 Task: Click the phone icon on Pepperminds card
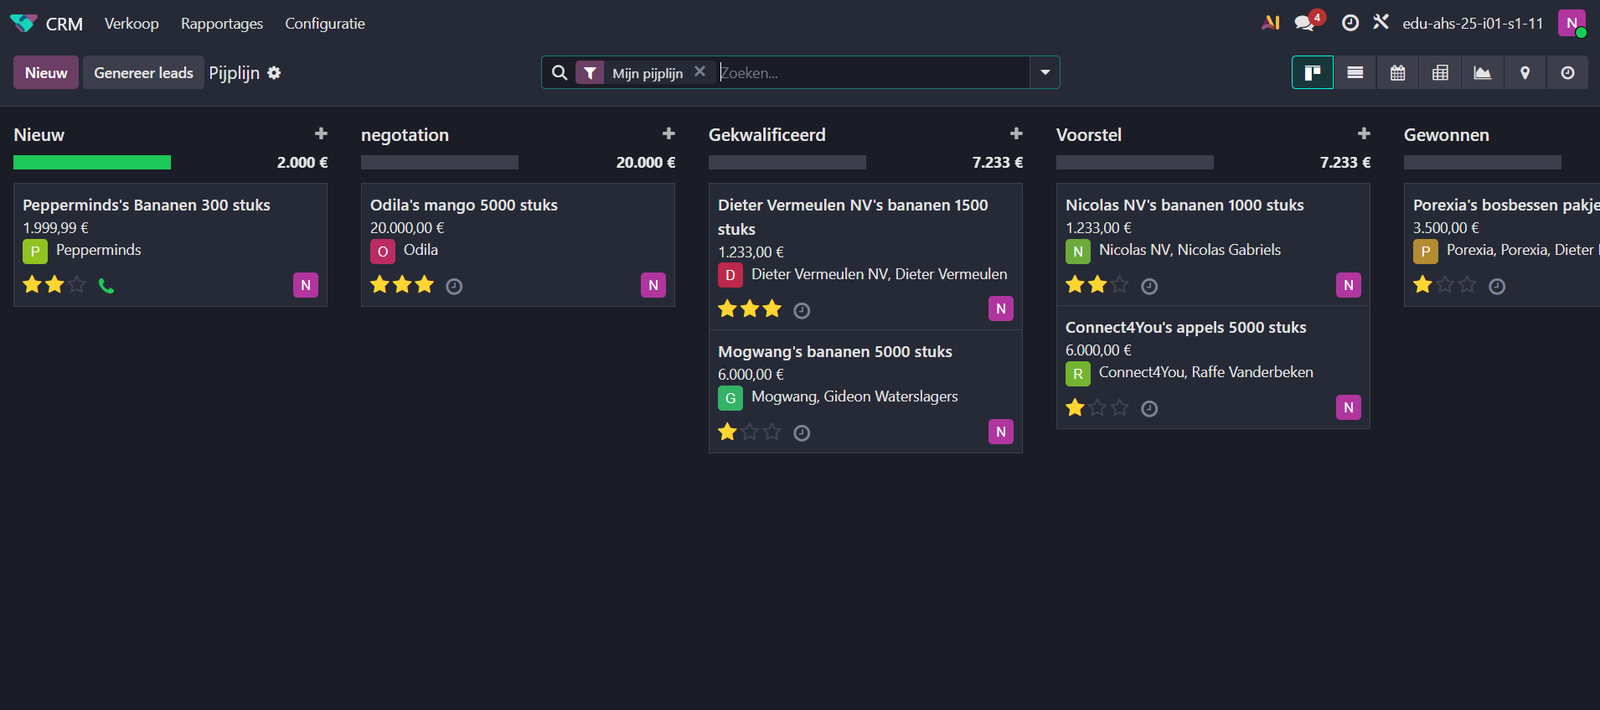[107, 286]
